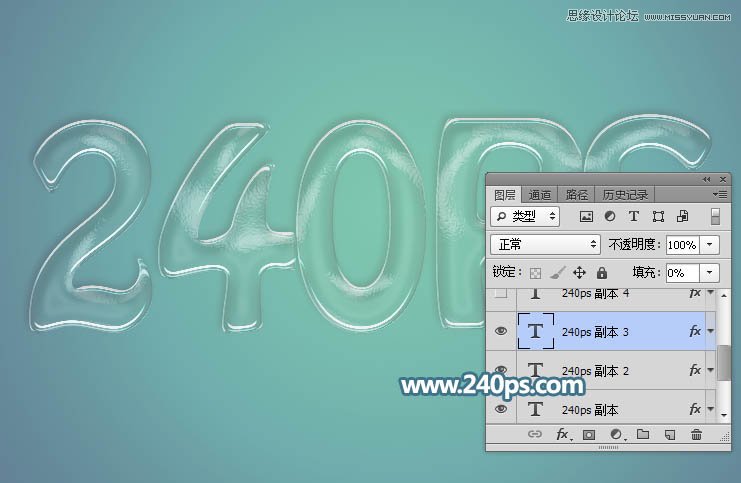Click fx icon on 240ps 副本 3

pyautogui.click(x=695, y=331)
